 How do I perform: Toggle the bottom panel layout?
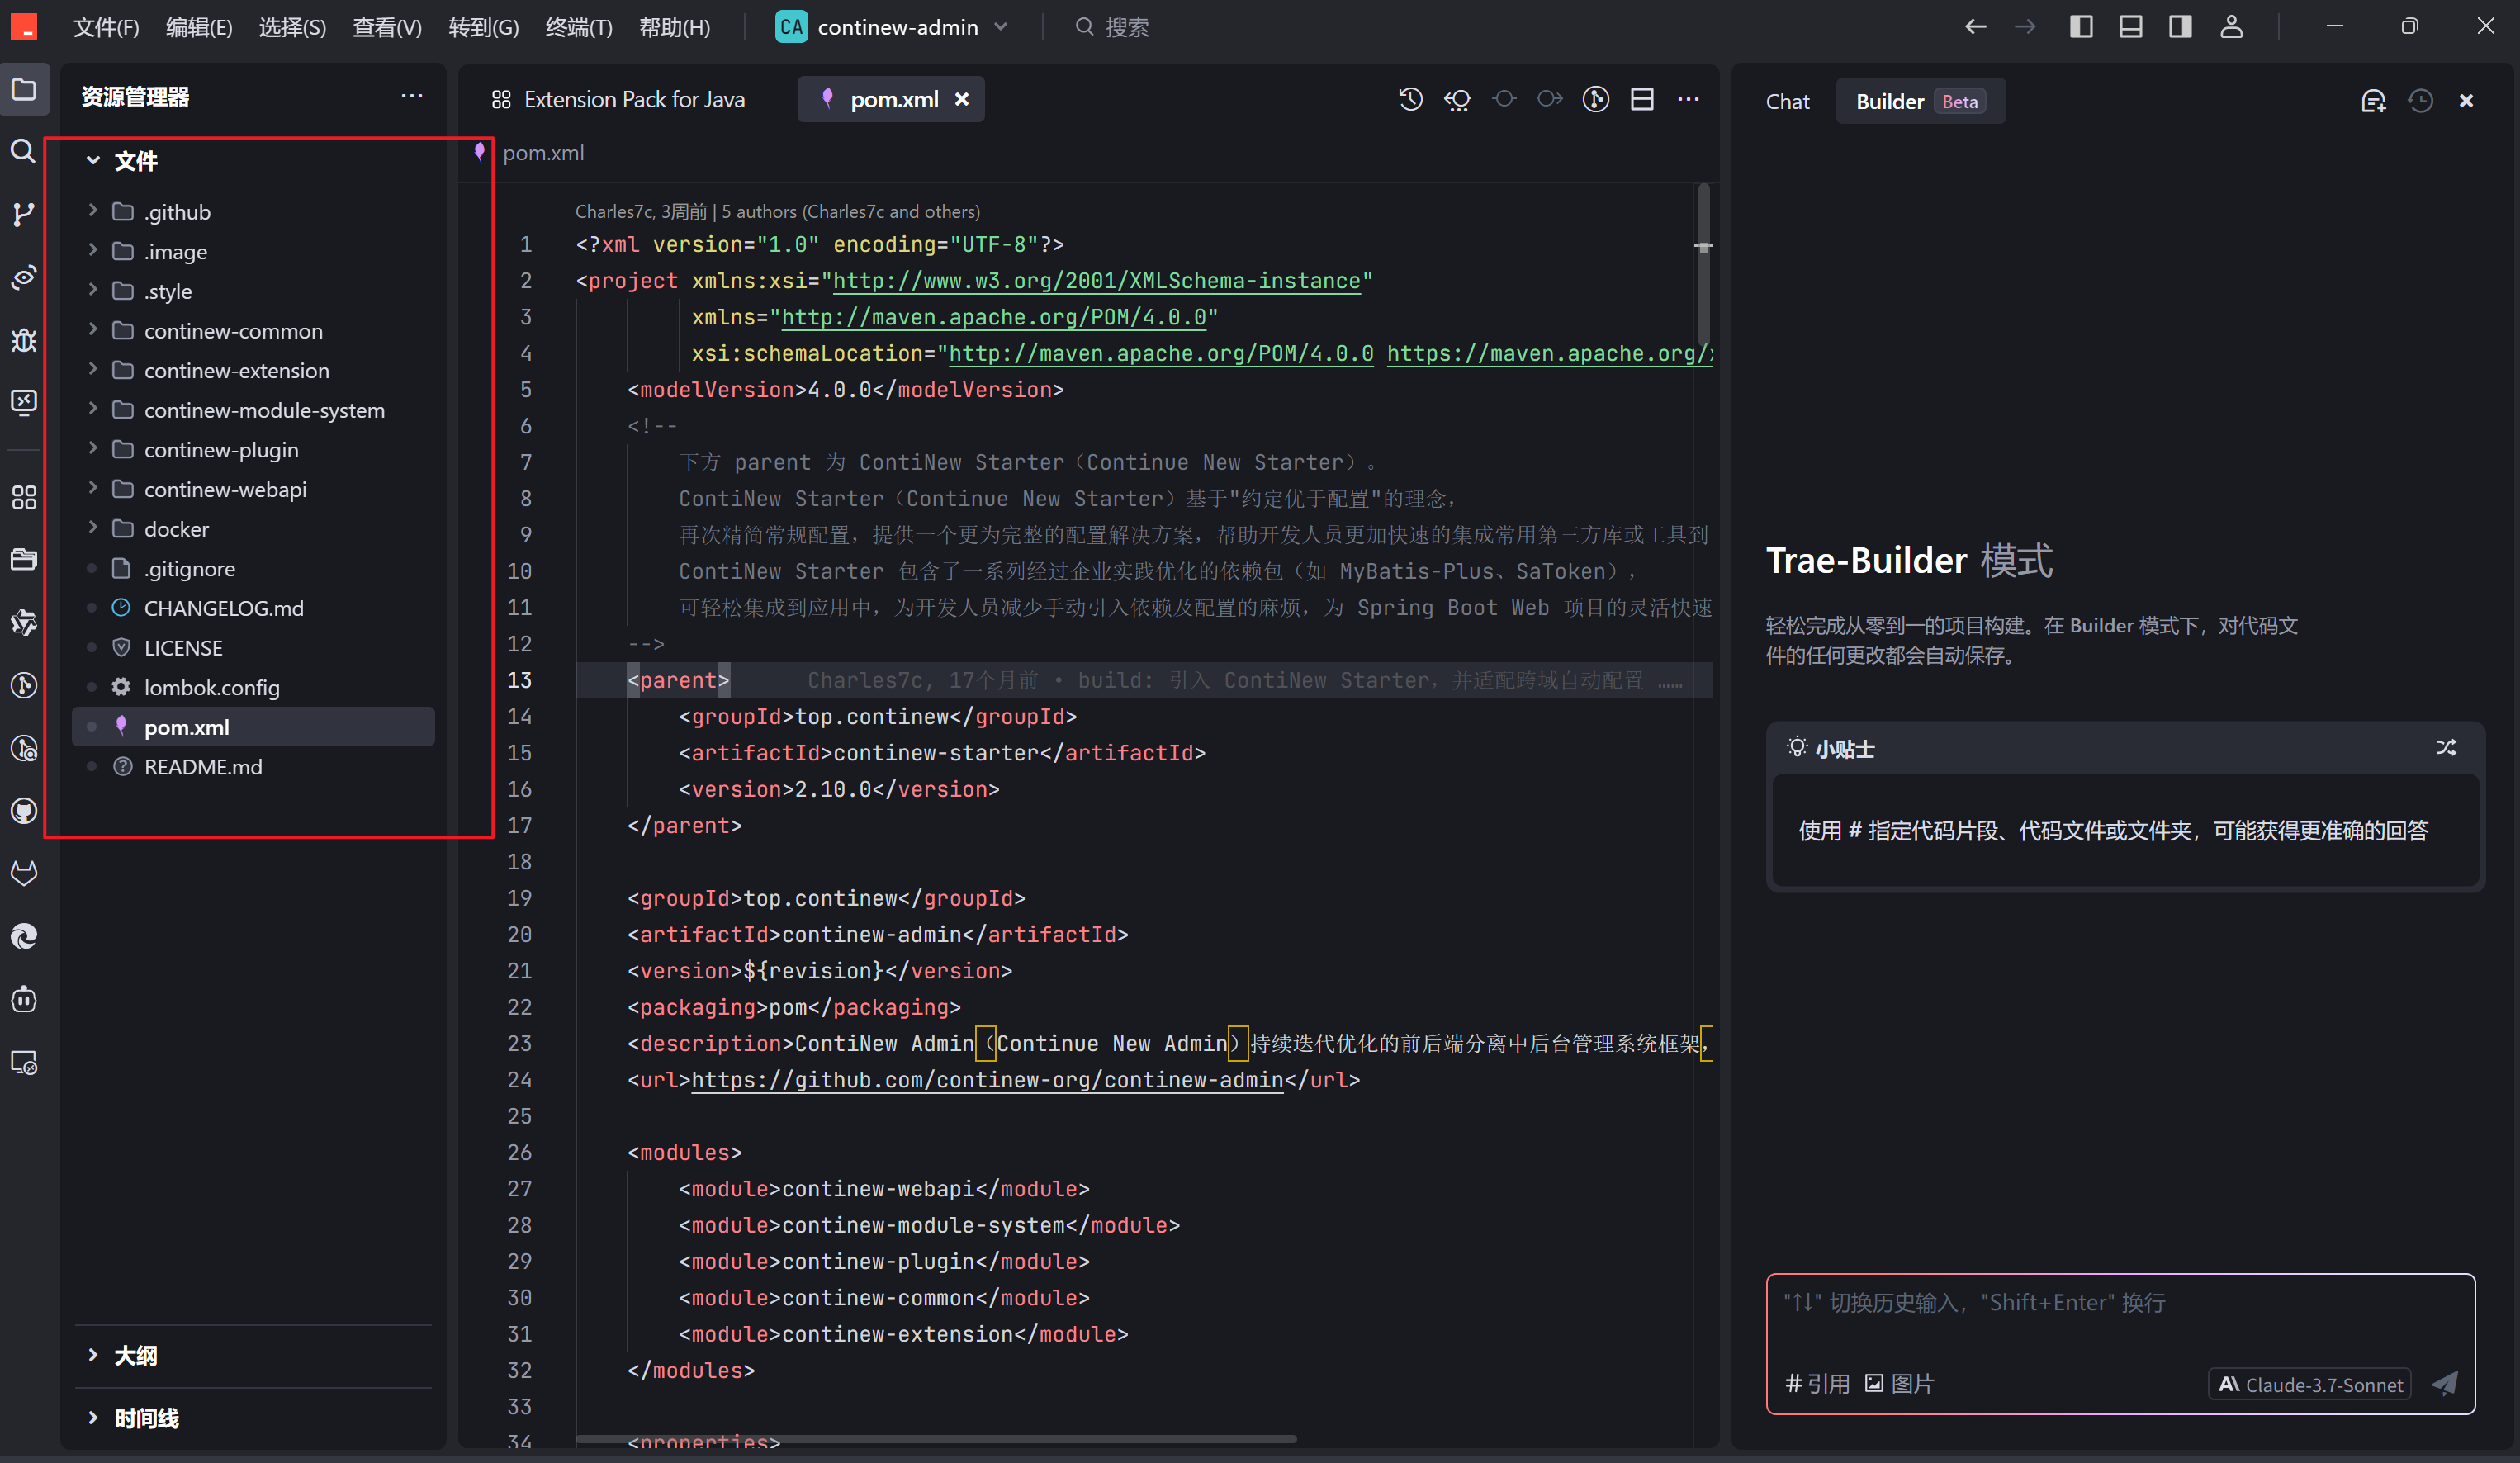(2131, 27)
